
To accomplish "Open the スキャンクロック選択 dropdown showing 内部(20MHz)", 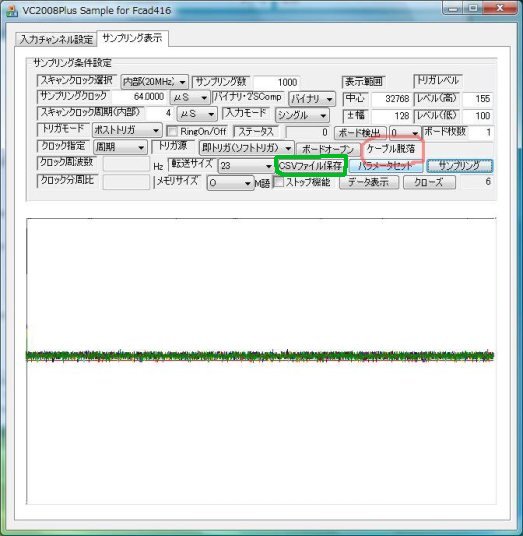I will pos(154,82).
